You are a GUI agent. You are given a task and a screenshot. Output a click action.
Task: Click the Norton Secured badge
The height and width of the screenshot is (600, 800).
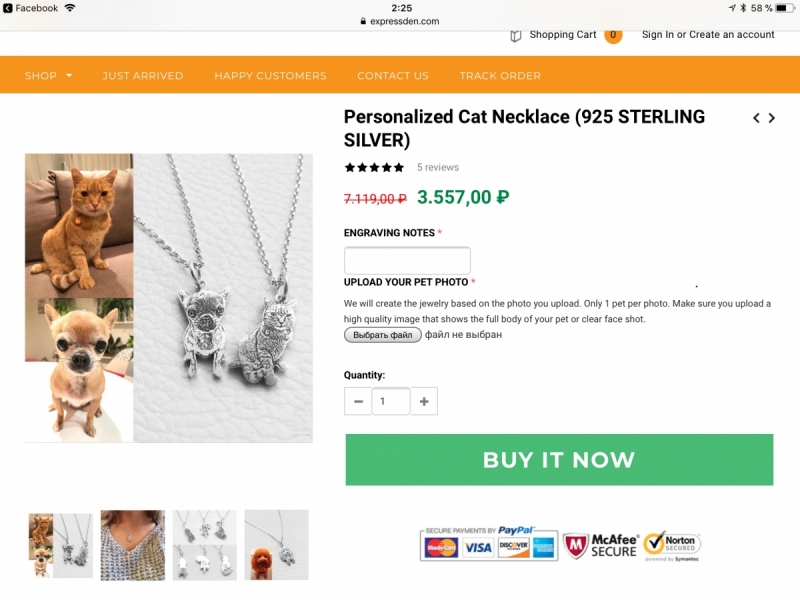(672, 545)
